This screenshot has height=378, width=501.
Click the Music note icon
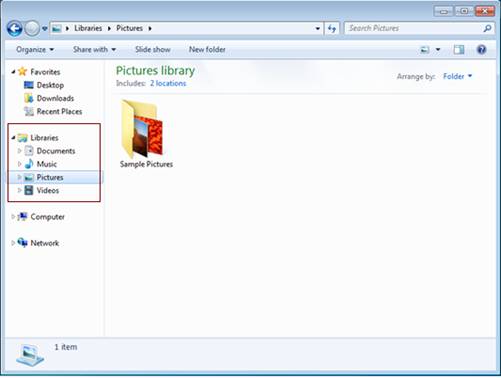pyautogui.click(x=29, y=164)
